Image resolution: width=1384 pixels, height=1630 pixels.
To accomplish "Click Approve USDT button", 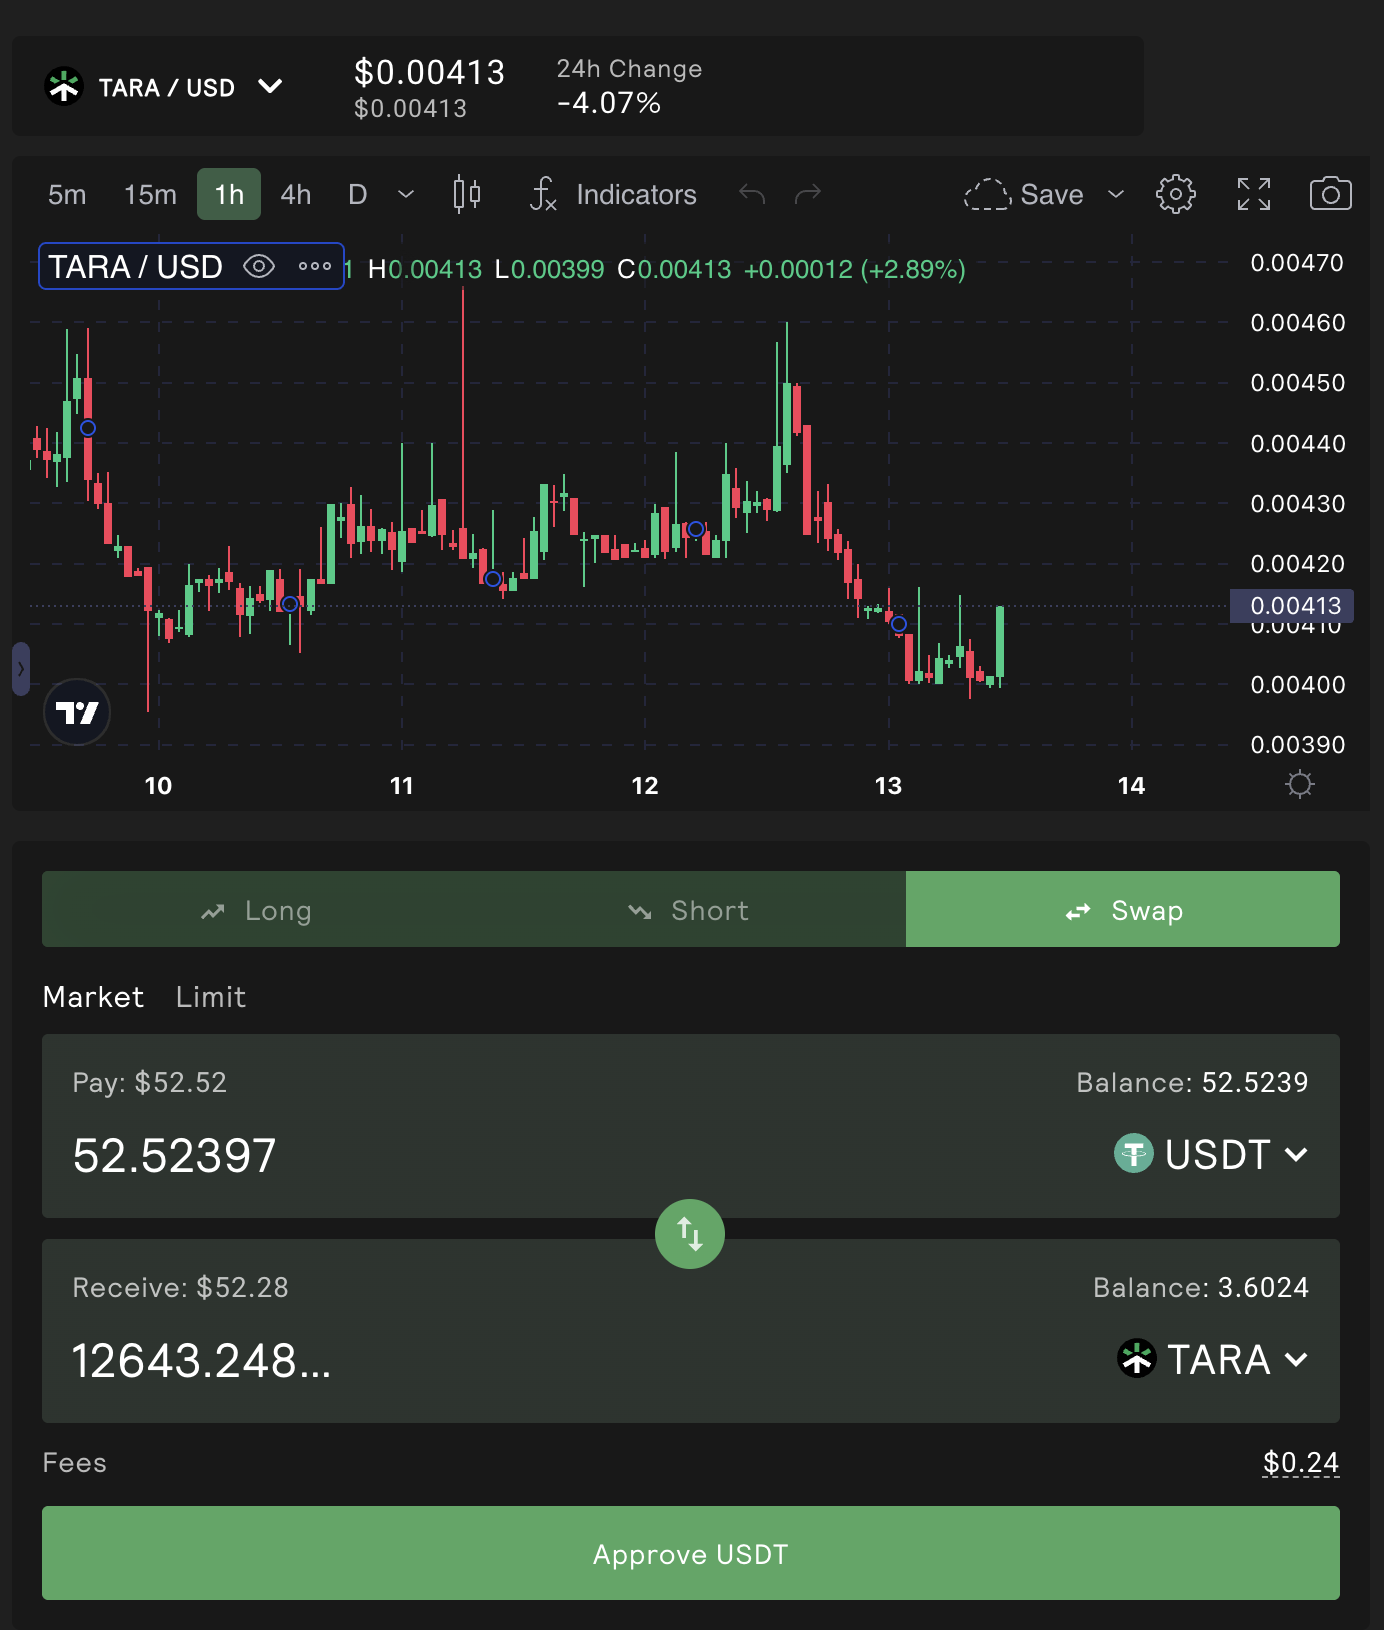I will [691, 1553].
